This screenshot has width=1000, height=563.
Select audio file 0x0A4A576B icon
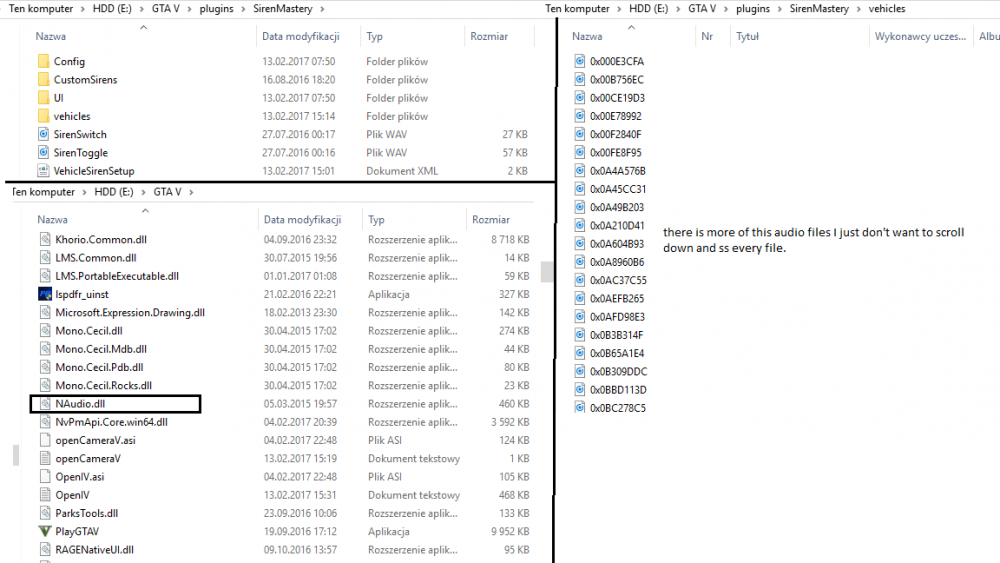pos(579,171)
